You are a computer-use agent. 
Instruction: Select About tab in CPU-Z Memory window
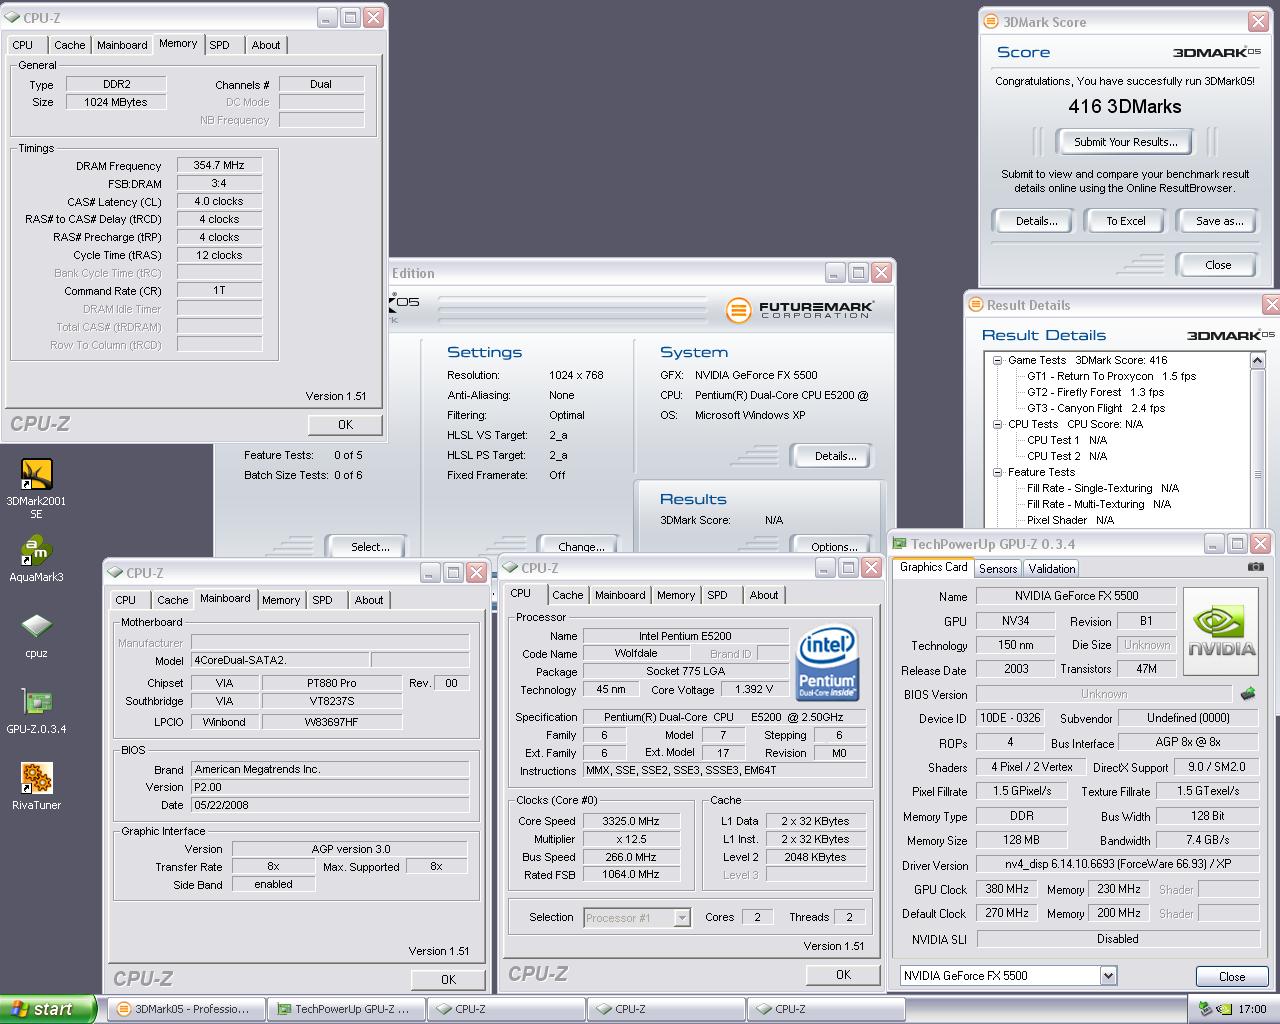click(266, 45)
